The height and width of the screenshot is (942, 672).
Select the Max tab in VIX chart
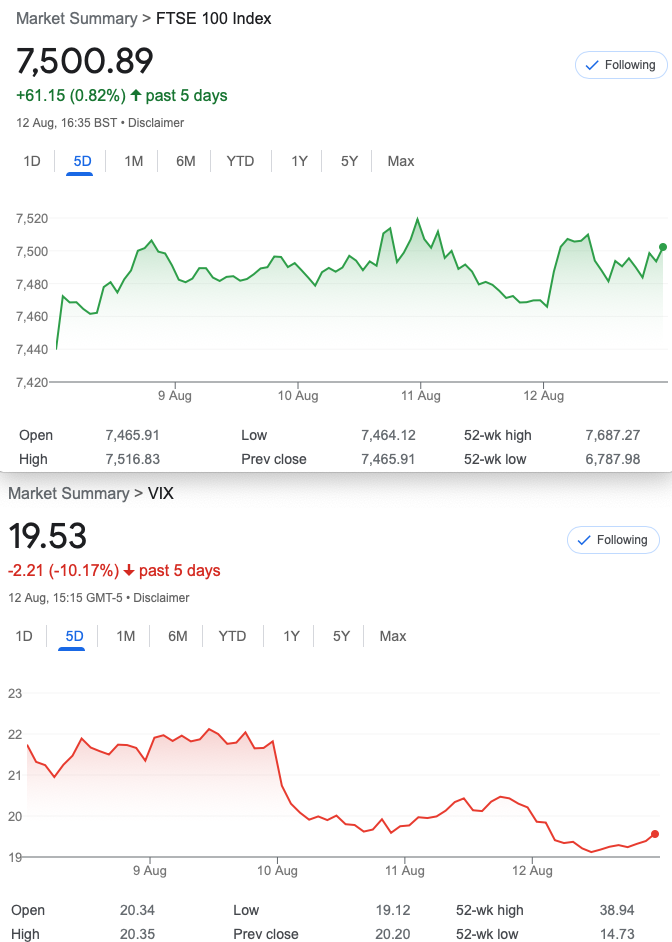[393, 636]
